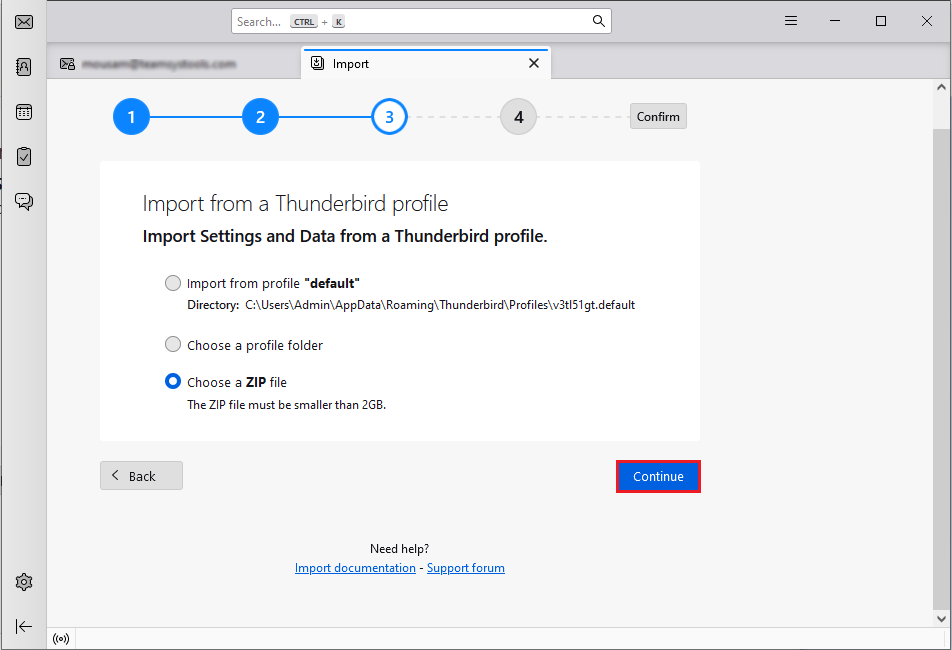Image resolution: width=952 pixels, height=650 pixels.
Task: Click the online status broadcast icon
Action: point(61,638)
